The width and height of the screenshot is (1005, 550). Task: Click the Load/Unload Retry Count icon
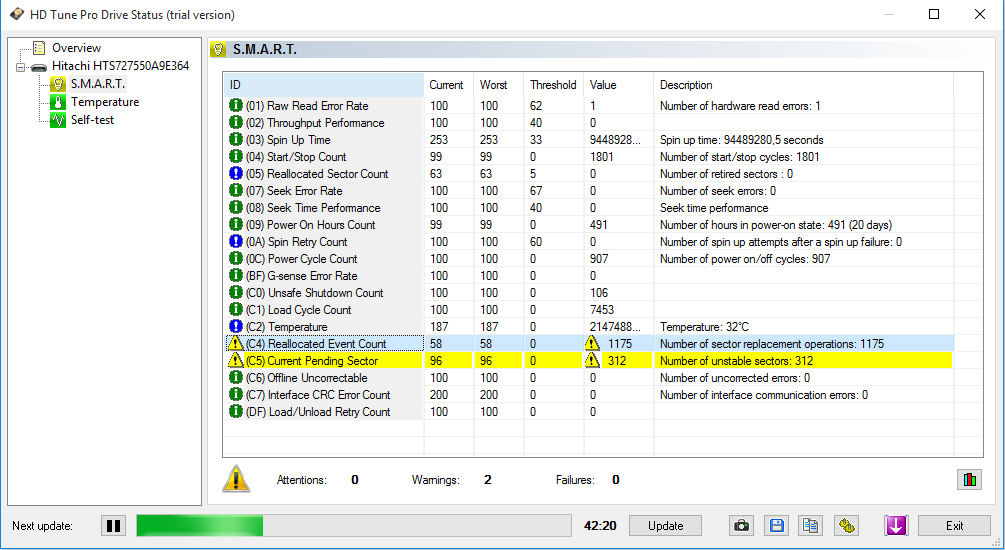(236, 412)
